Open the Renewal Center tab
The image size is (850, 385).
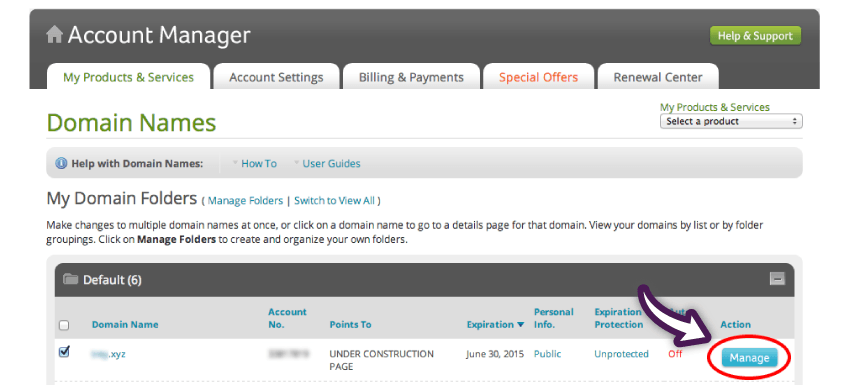click(658, 77)
